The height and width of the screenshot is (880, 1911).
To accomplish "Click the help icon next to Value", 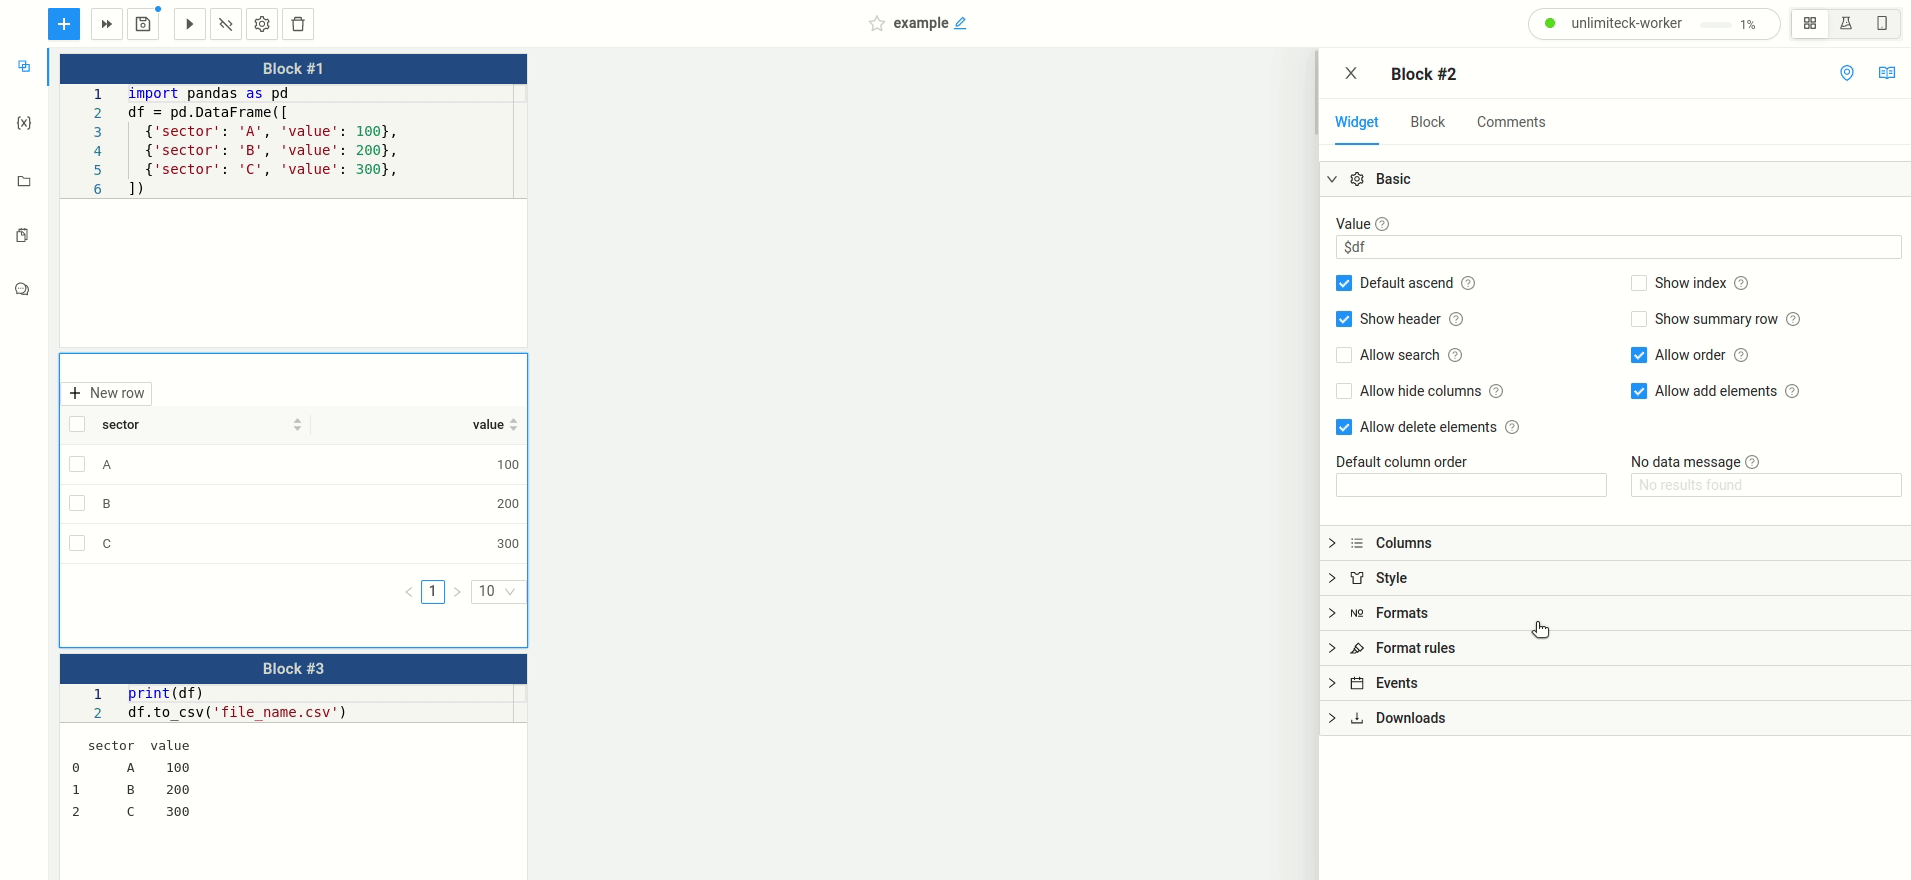I will (x=1382, y=224).
